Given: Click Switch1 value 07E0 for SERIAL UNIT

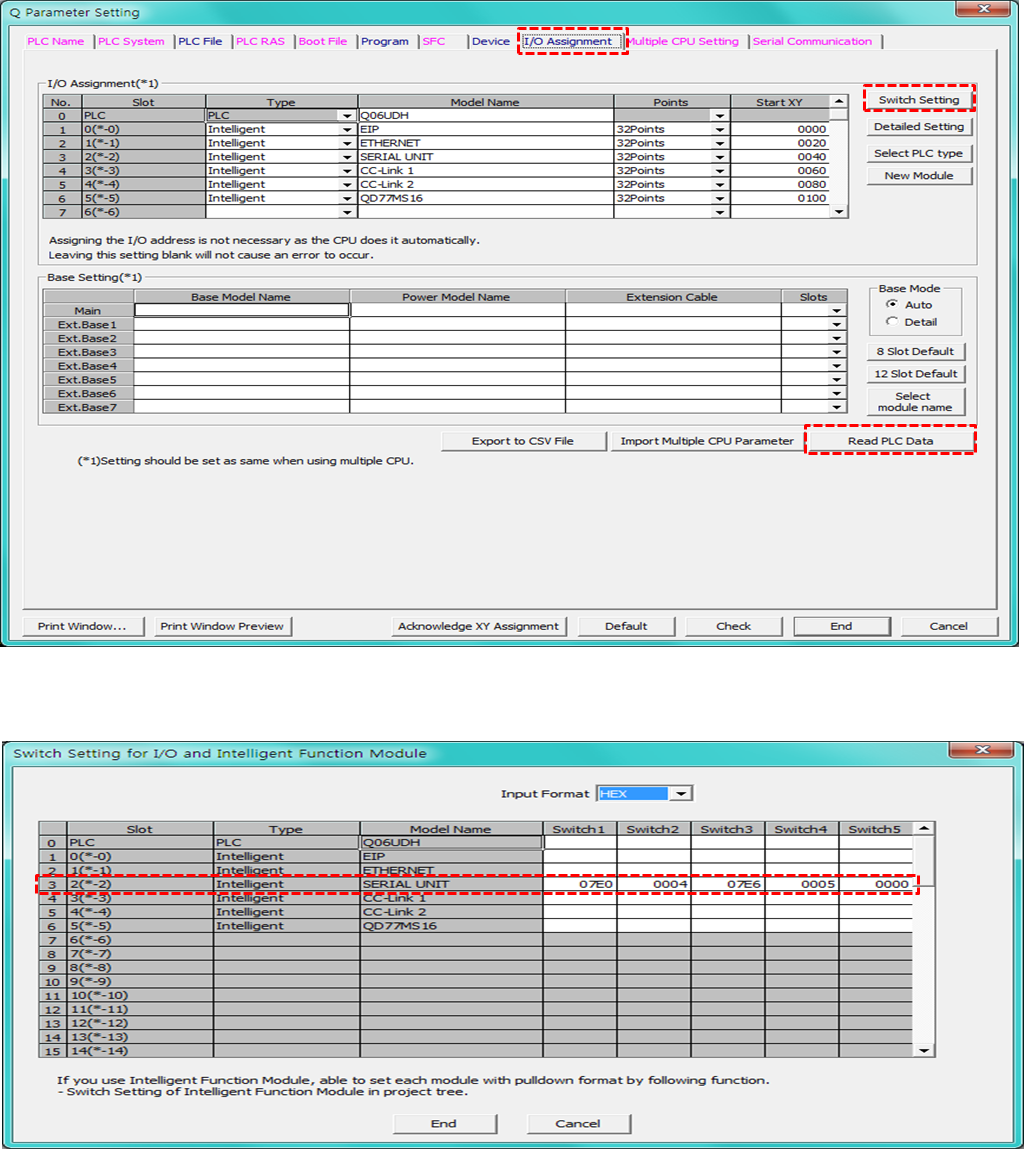Looking at the screenshot, I should coord(580,884).
